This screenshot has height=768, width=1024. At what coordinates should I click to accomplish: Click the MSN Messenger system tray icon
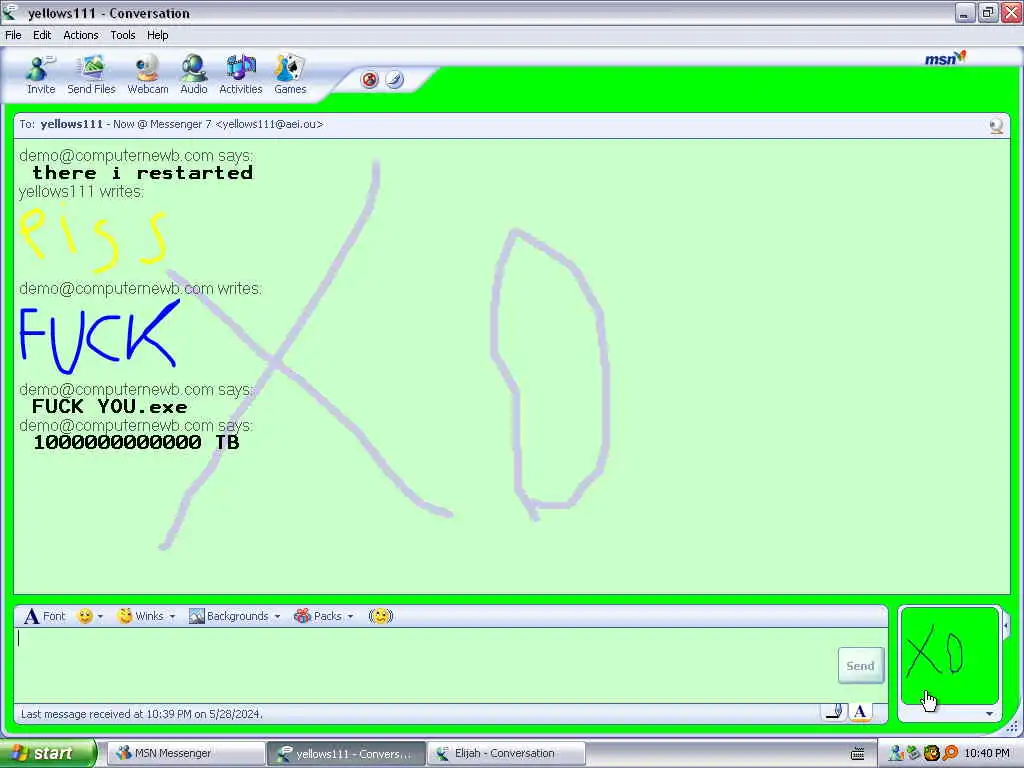[897, 754]
